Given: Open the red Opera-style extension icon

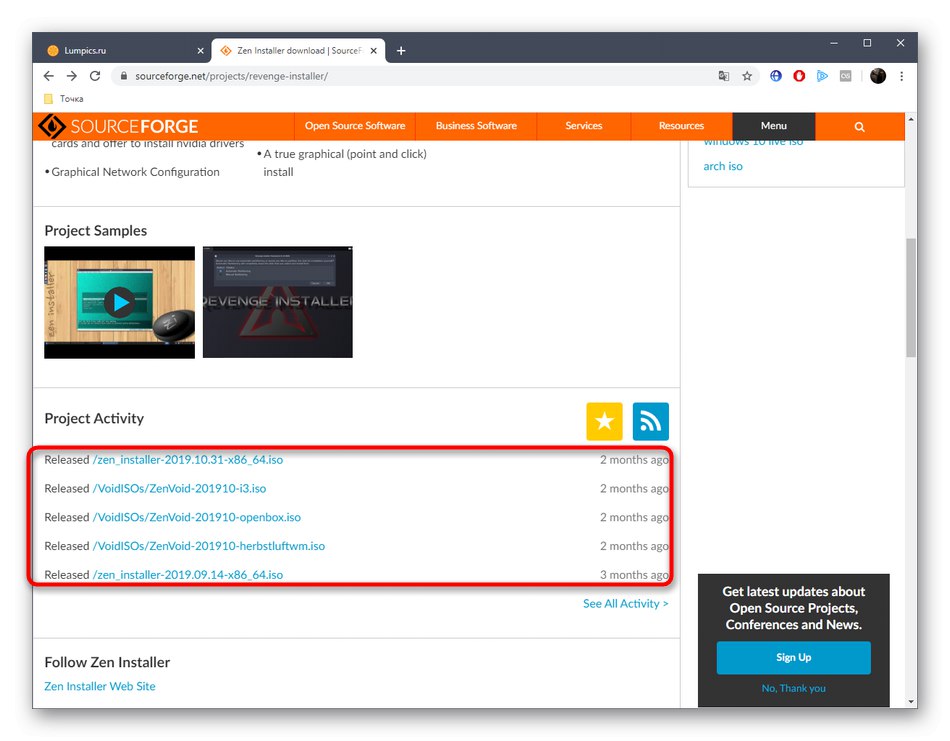Looking at the screenshot, I should 799,76.
